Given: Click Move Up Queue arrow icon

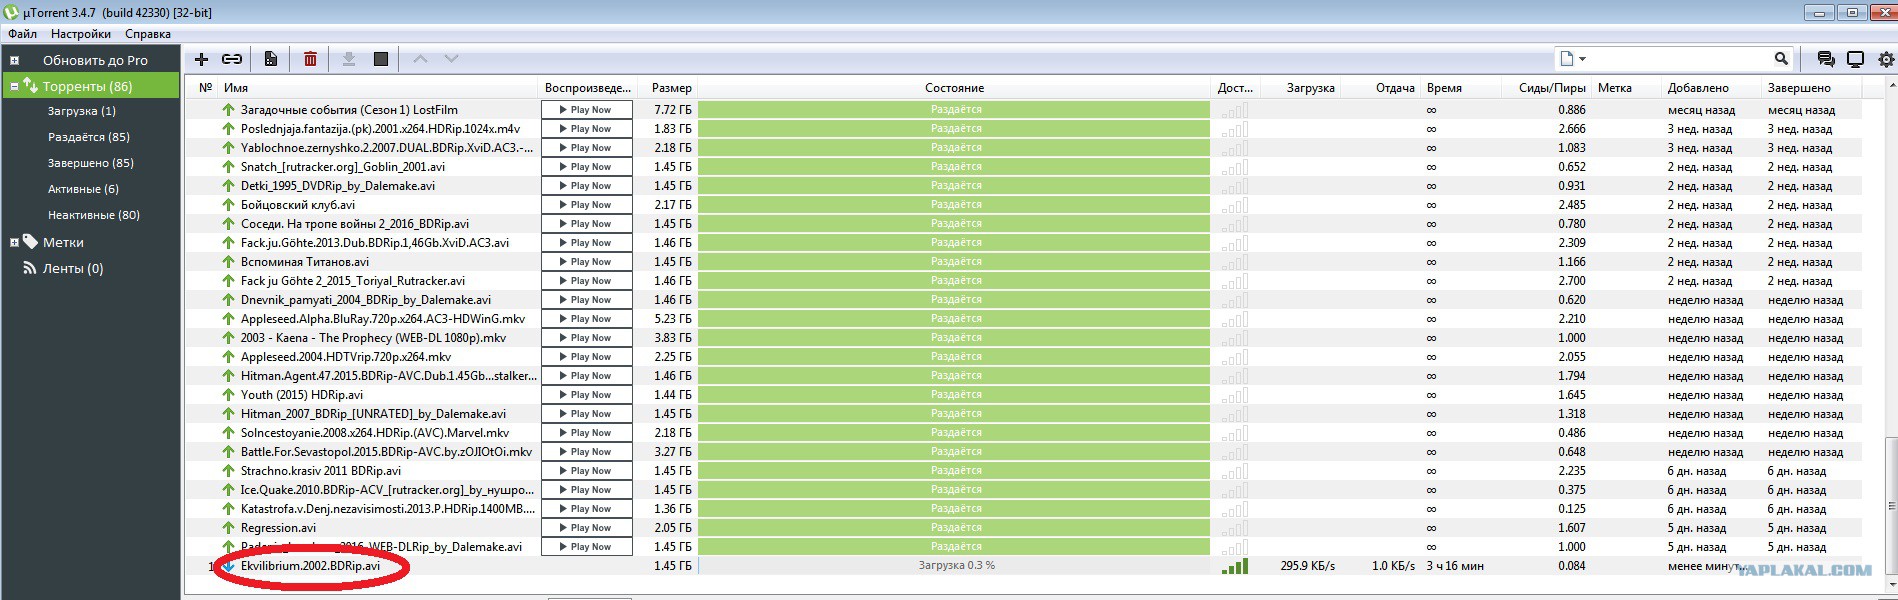Looking at the screenshot, I should [x=421, y=59].
